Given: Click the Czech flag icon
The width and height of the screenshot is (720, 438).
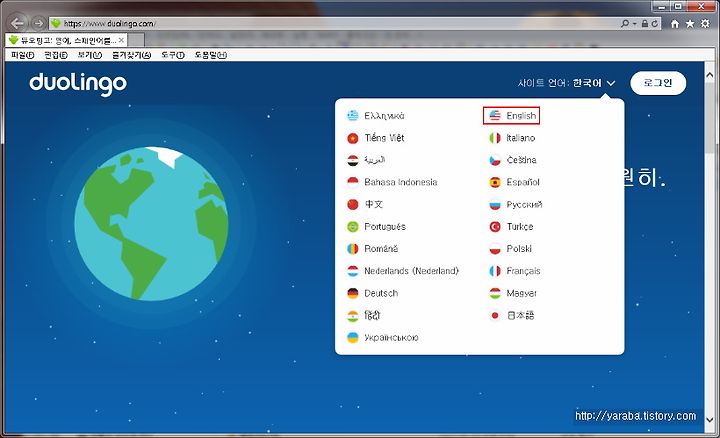Looking at the screenshot, I should tap(495, 160).
